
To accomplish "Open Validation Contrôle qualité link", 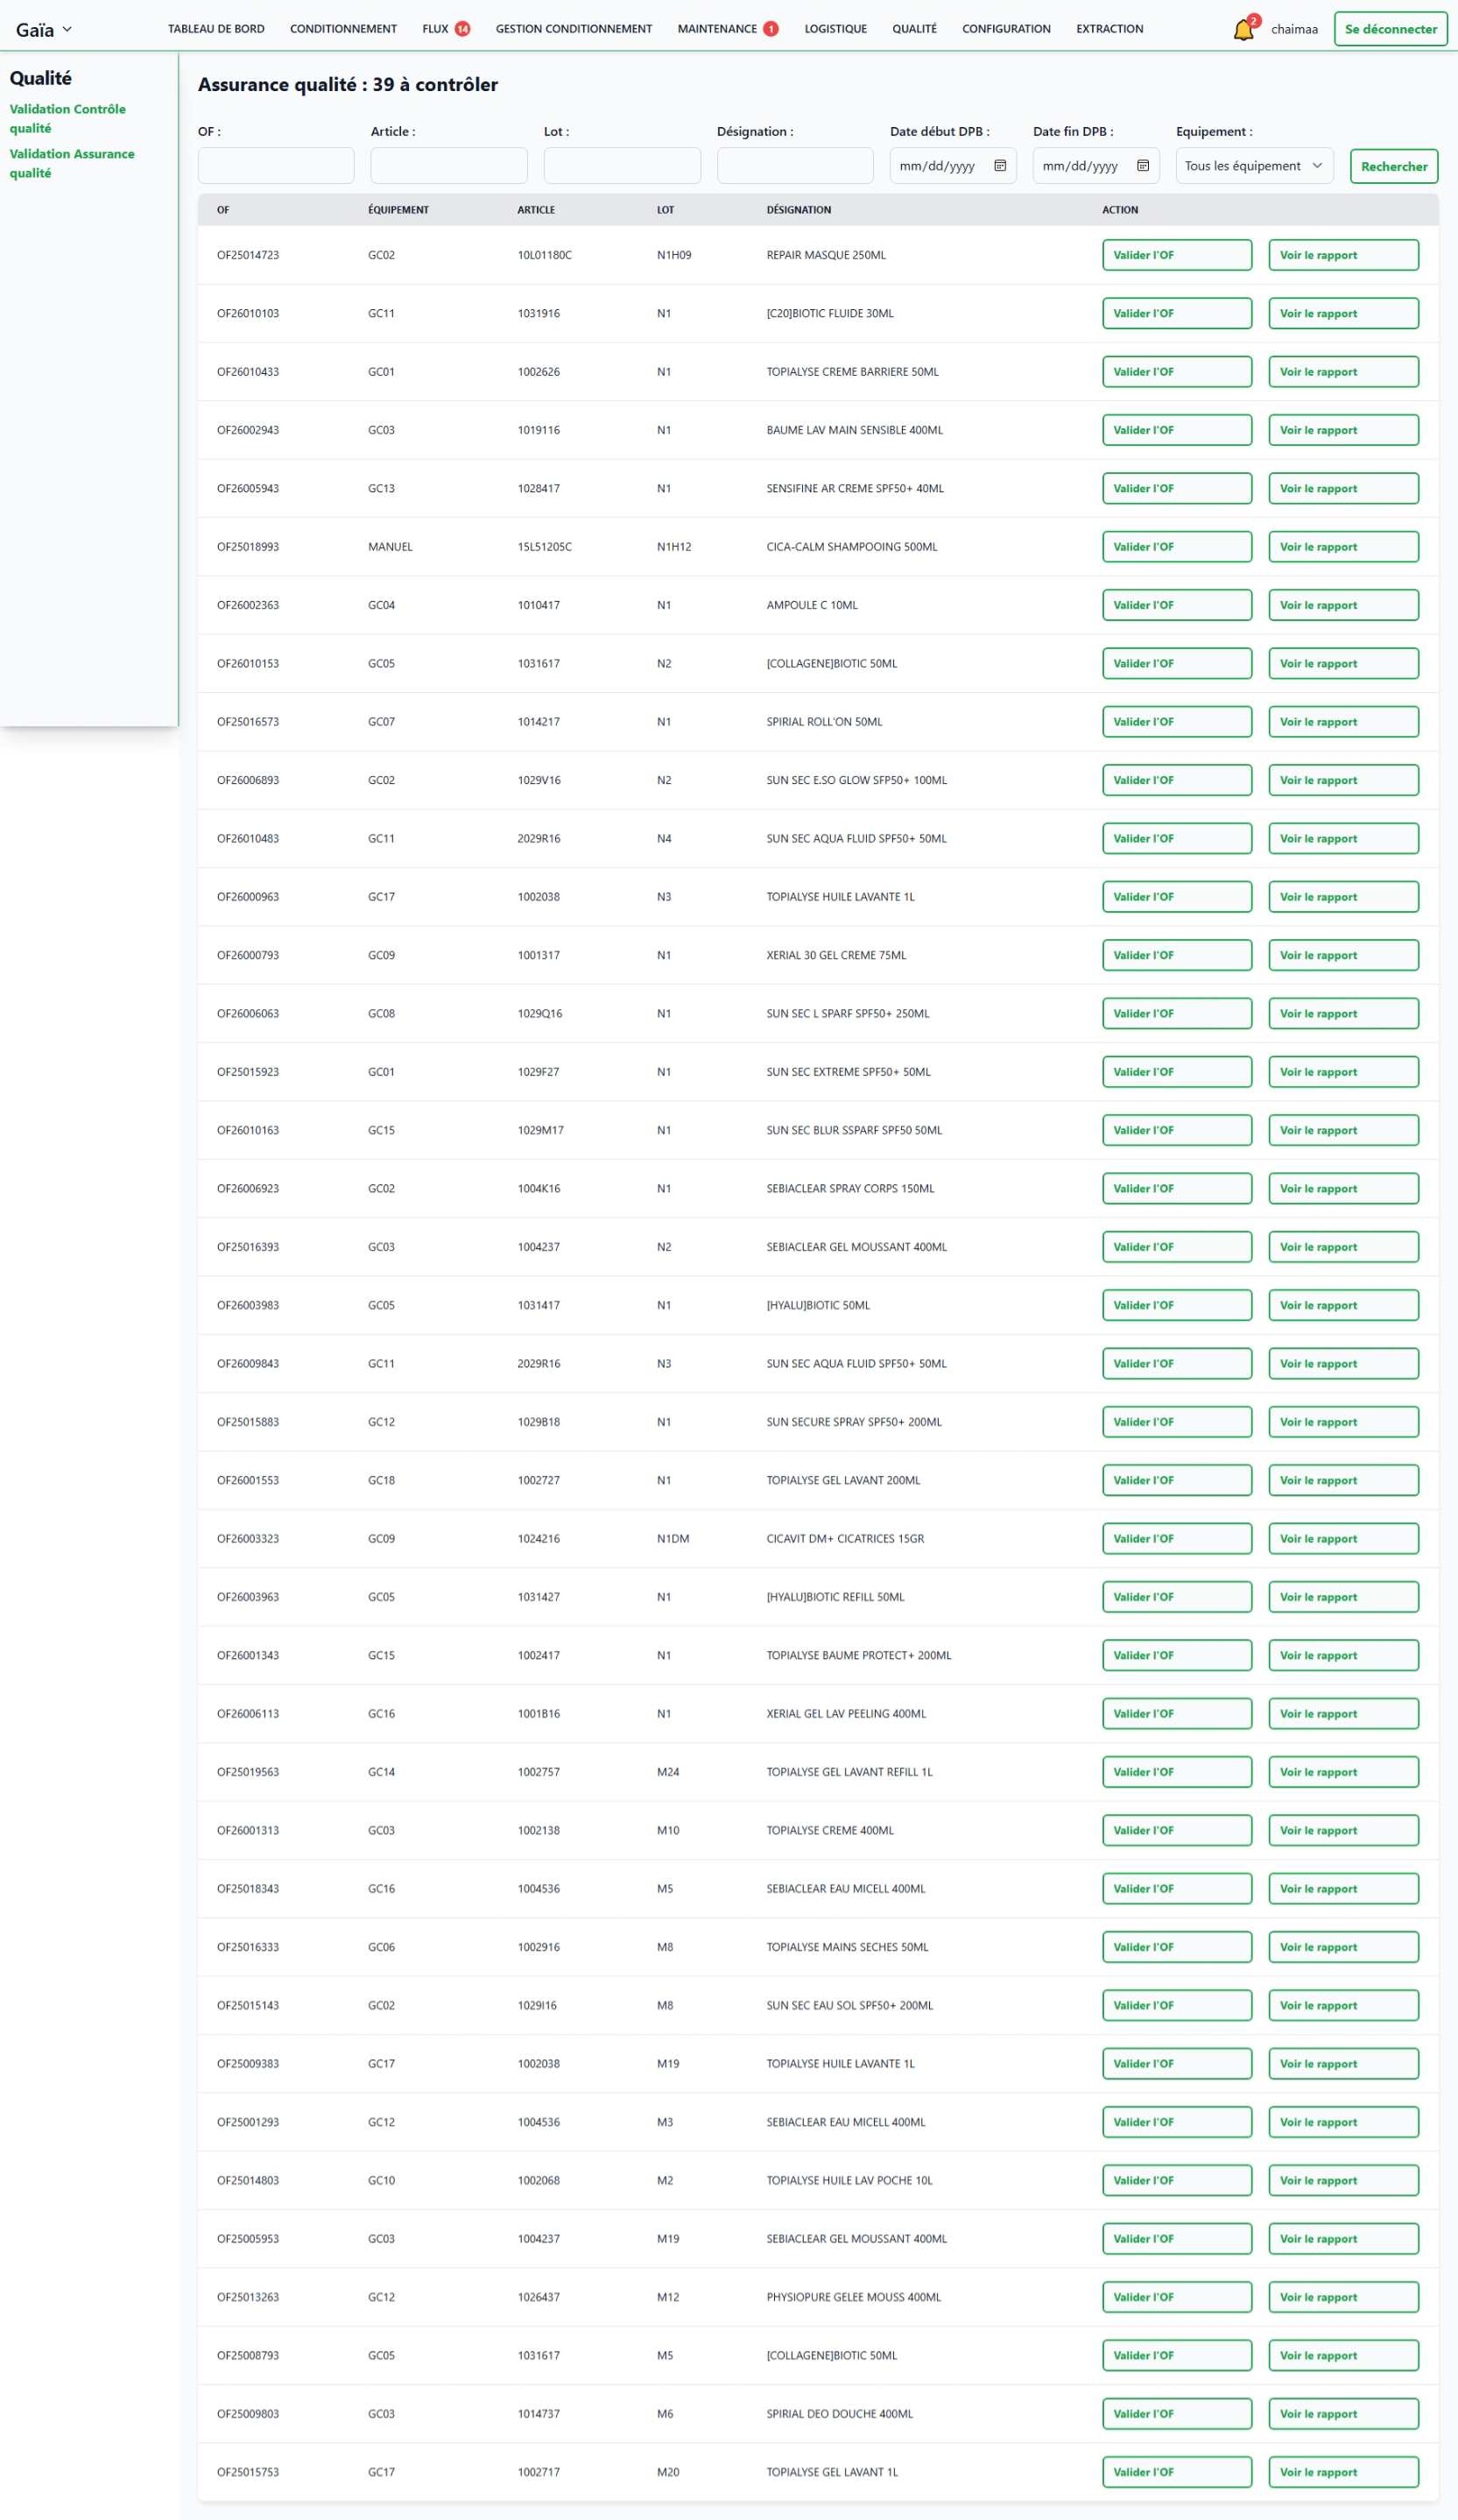I will (68, 118).
